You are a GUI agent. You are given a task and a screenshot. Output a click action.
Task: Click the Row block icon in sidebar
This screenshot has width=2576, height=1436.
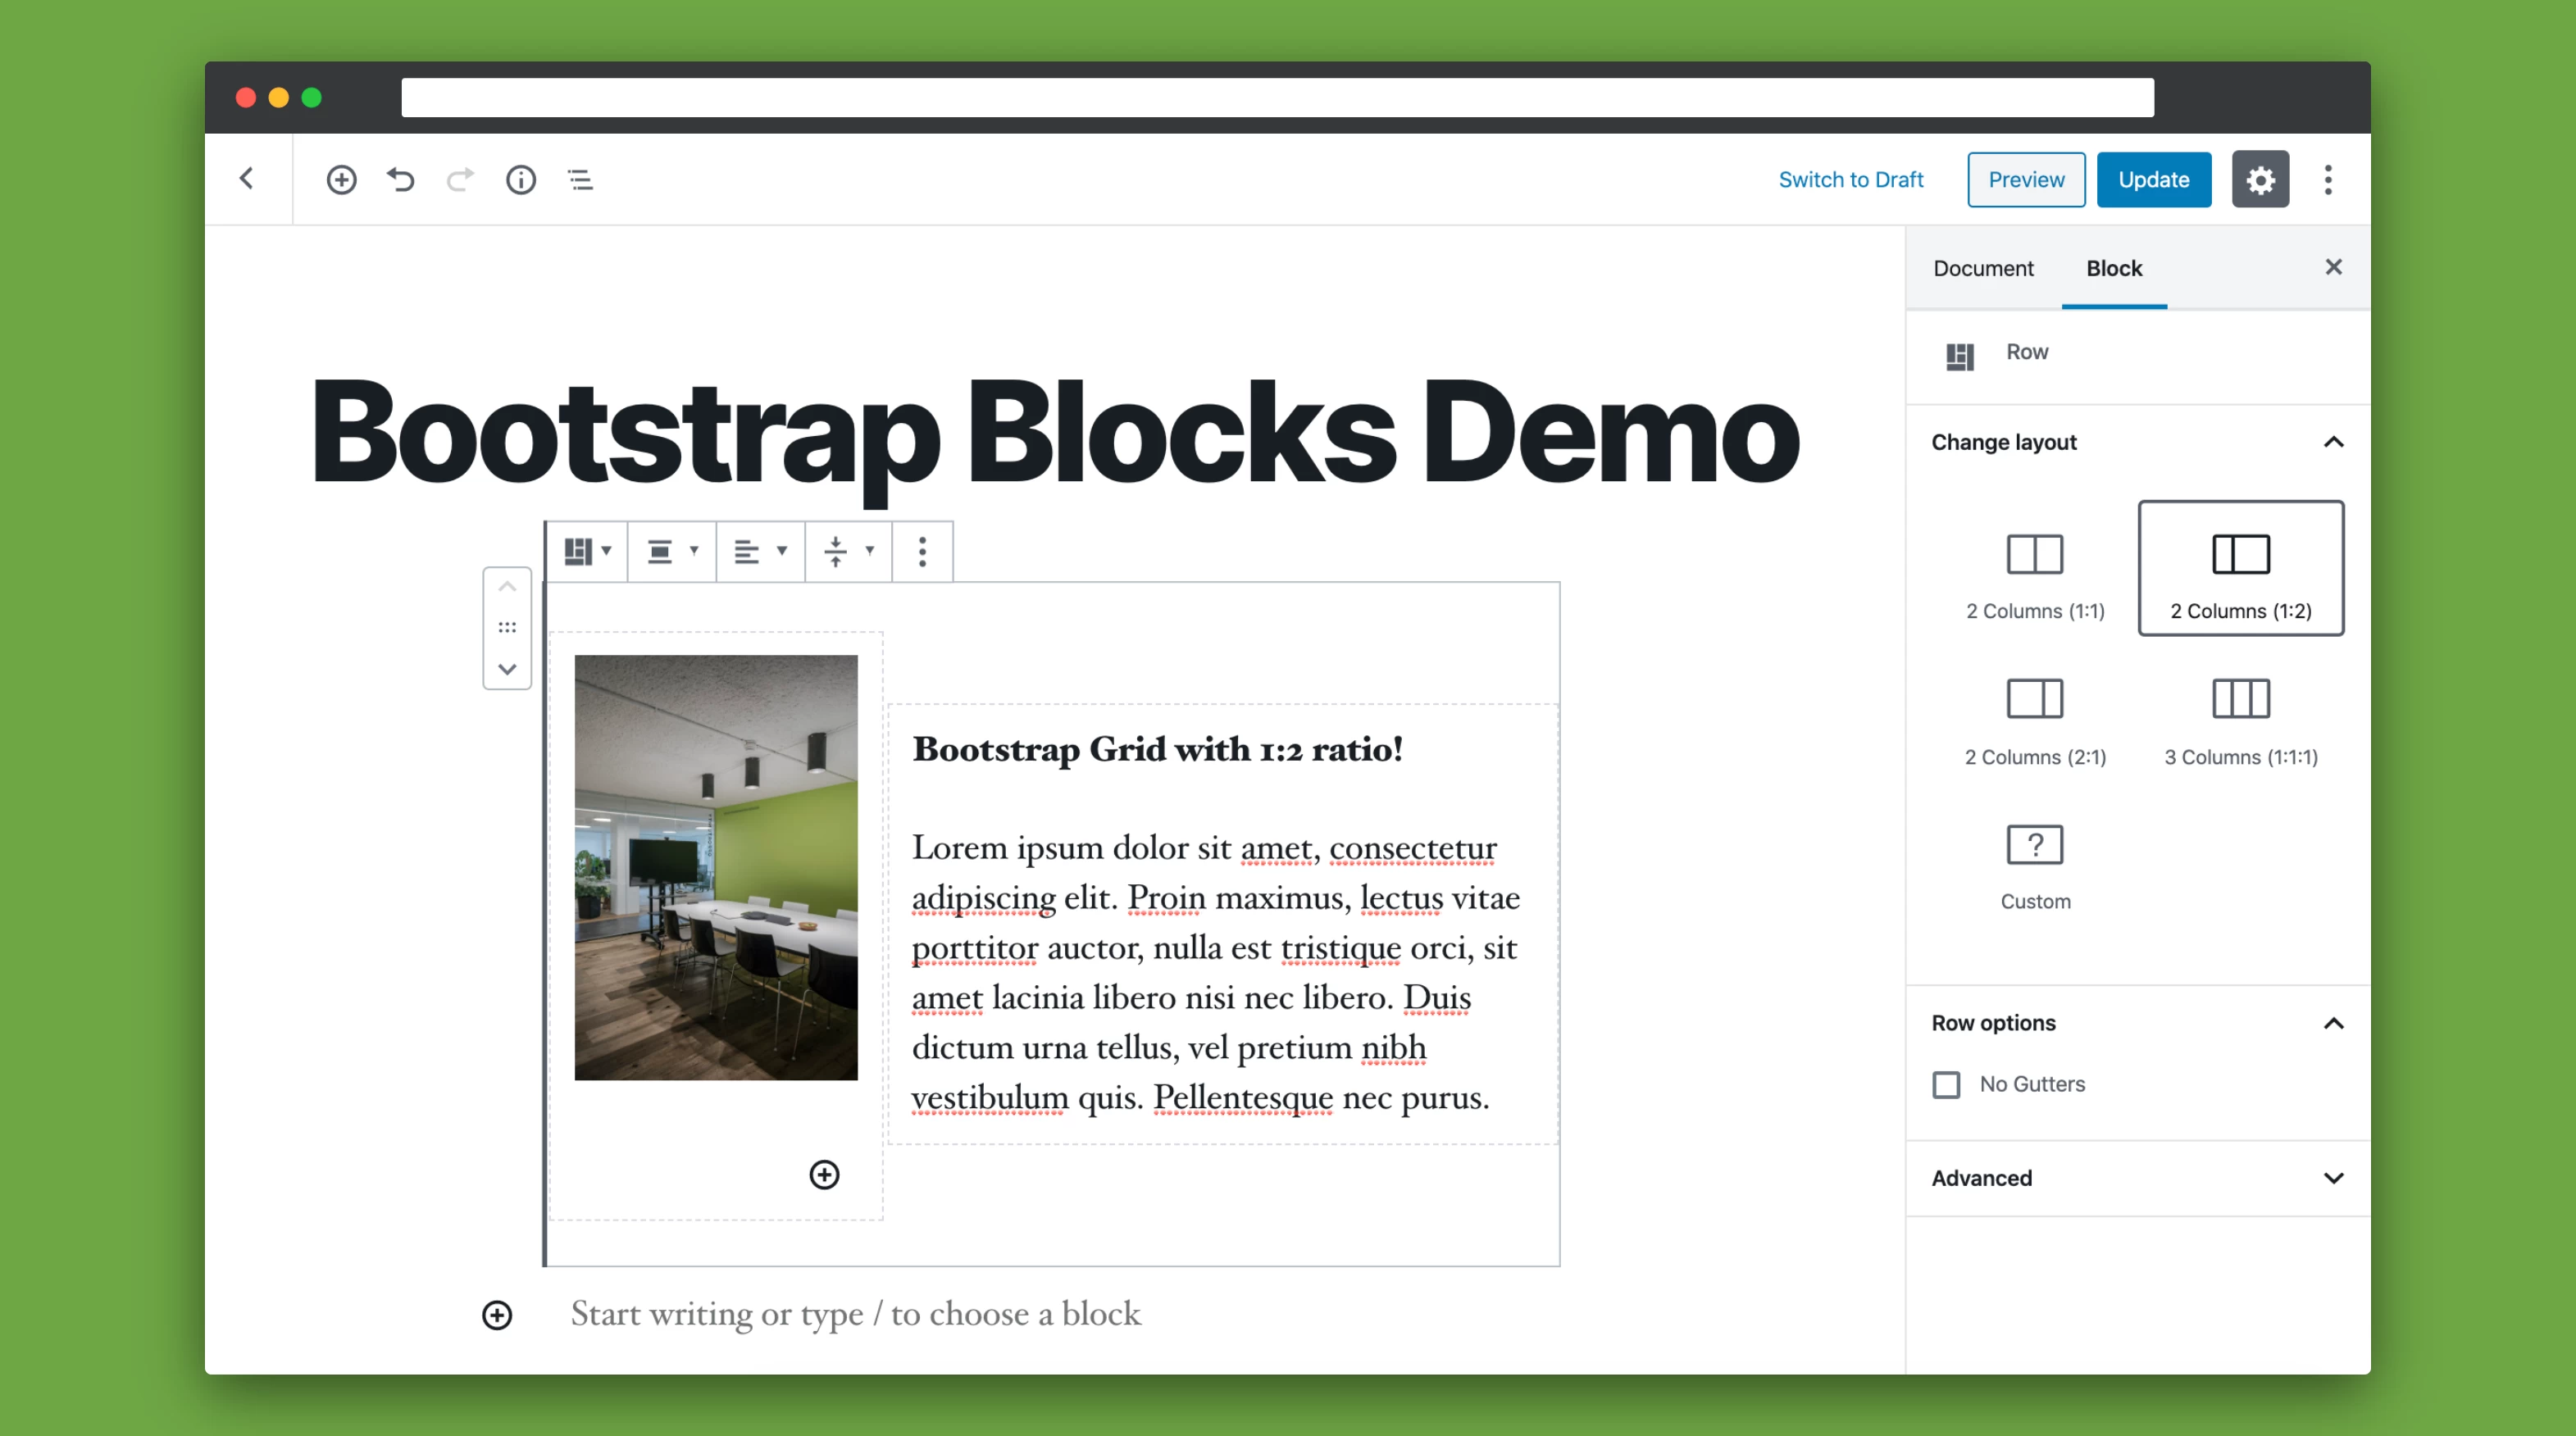(x=1959, y=356)
